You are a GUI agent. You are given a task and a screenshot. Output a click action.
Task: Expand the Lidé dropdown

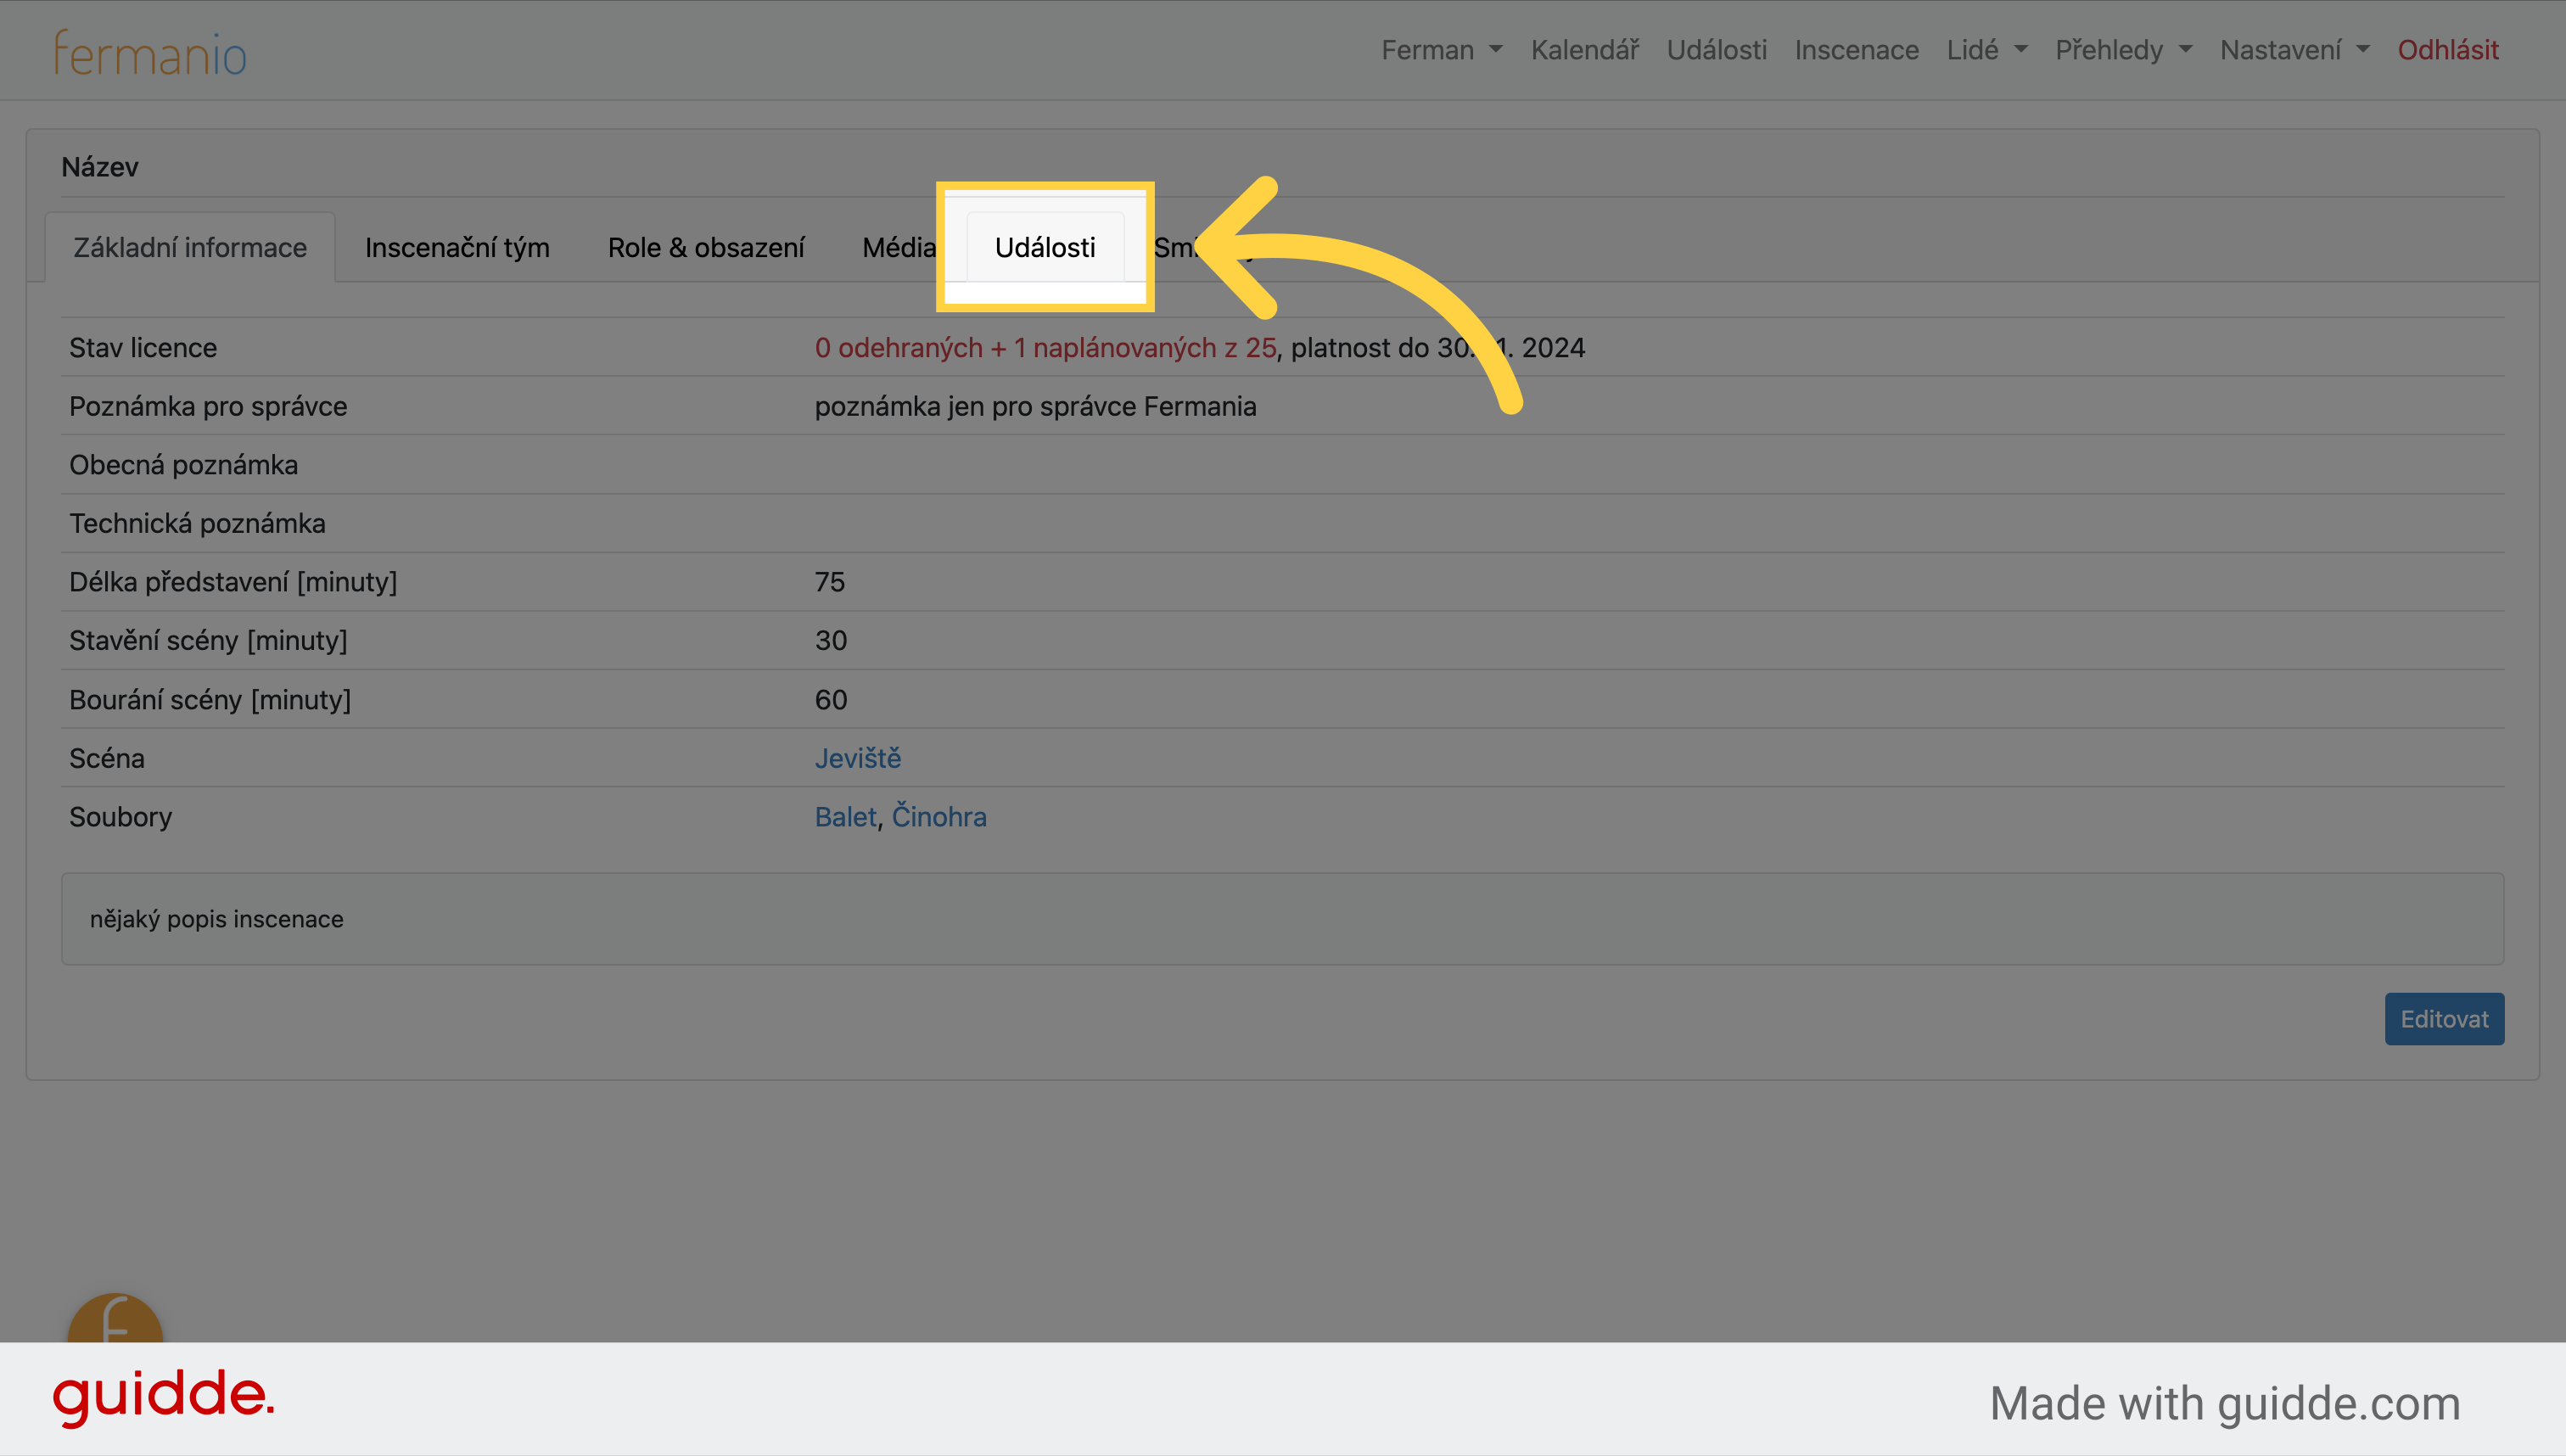point(1986,50)
